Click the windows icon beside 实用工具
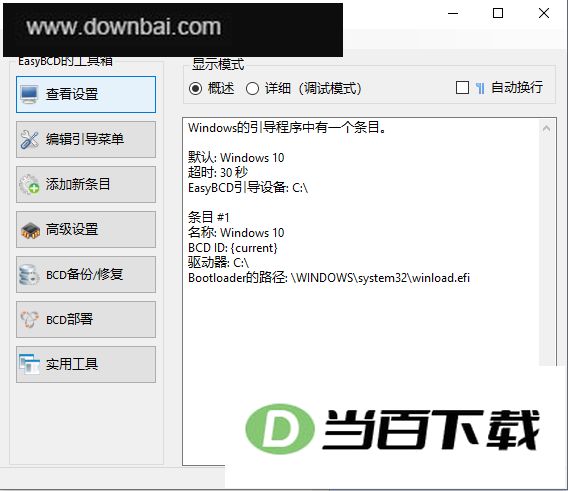 29,364
